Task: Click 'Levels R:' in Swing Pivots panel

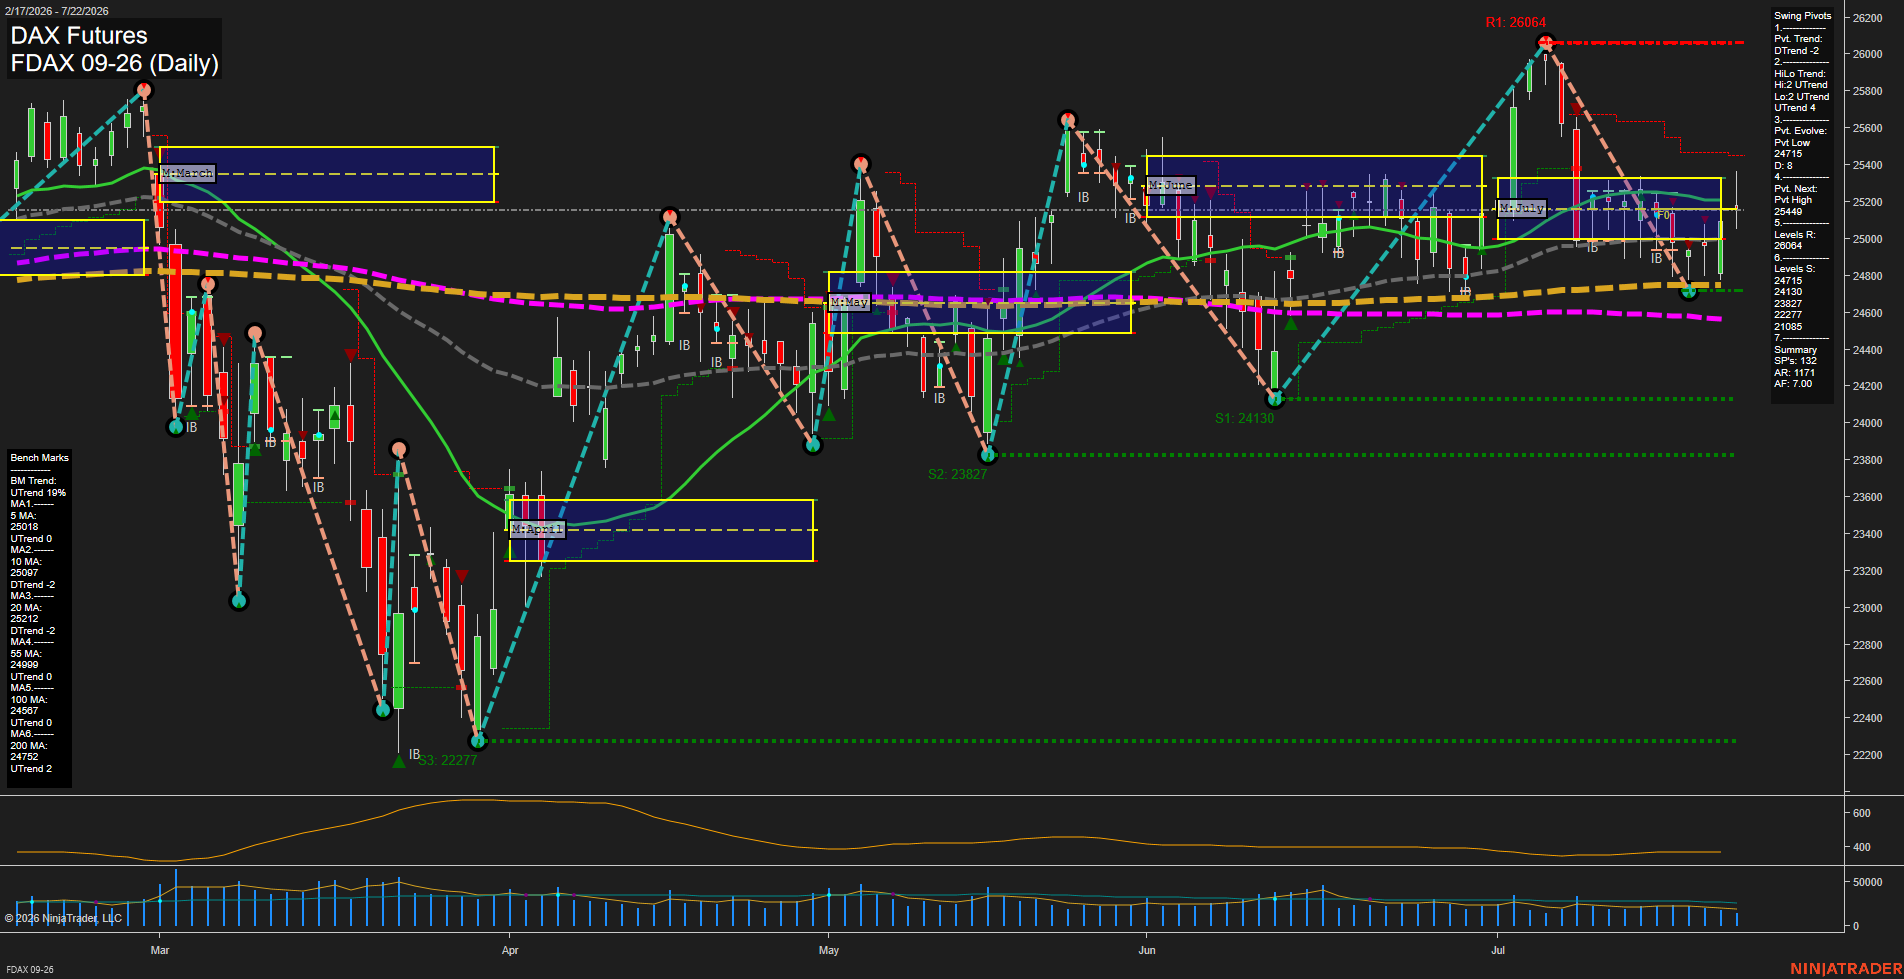Action: (x=1794, y=235)
